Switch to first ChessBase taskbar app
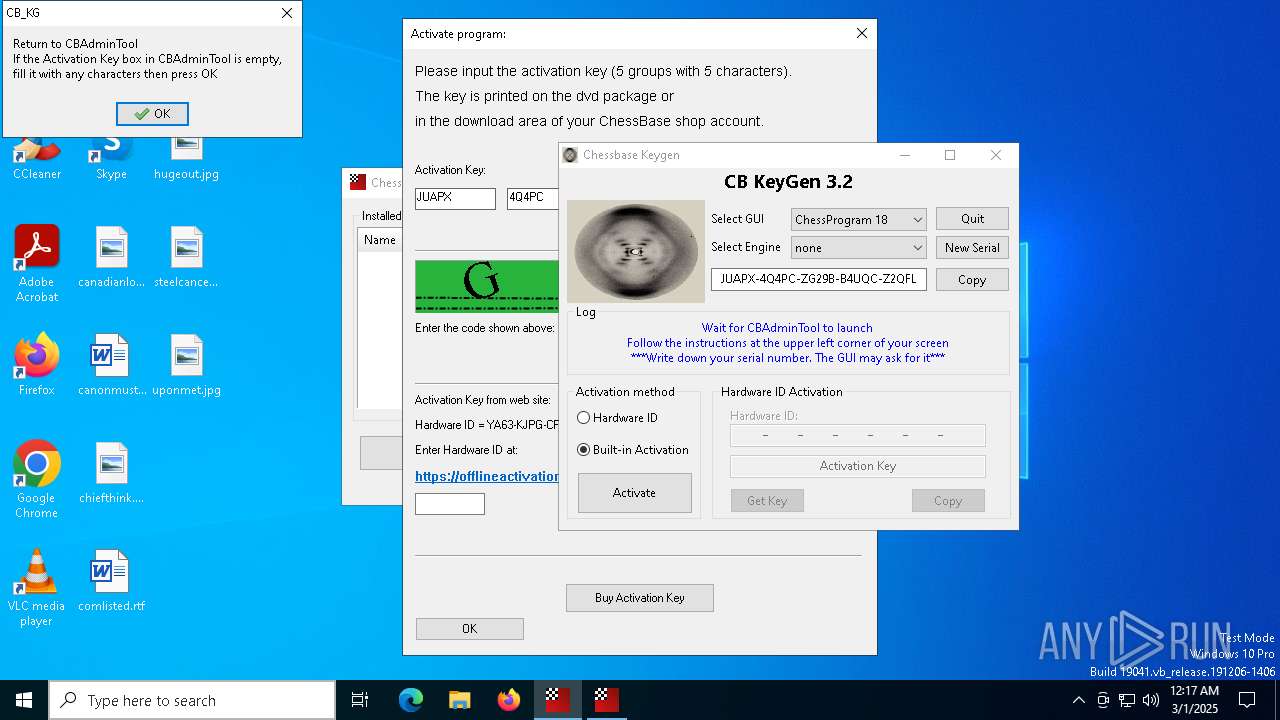 tap(557, 700)
